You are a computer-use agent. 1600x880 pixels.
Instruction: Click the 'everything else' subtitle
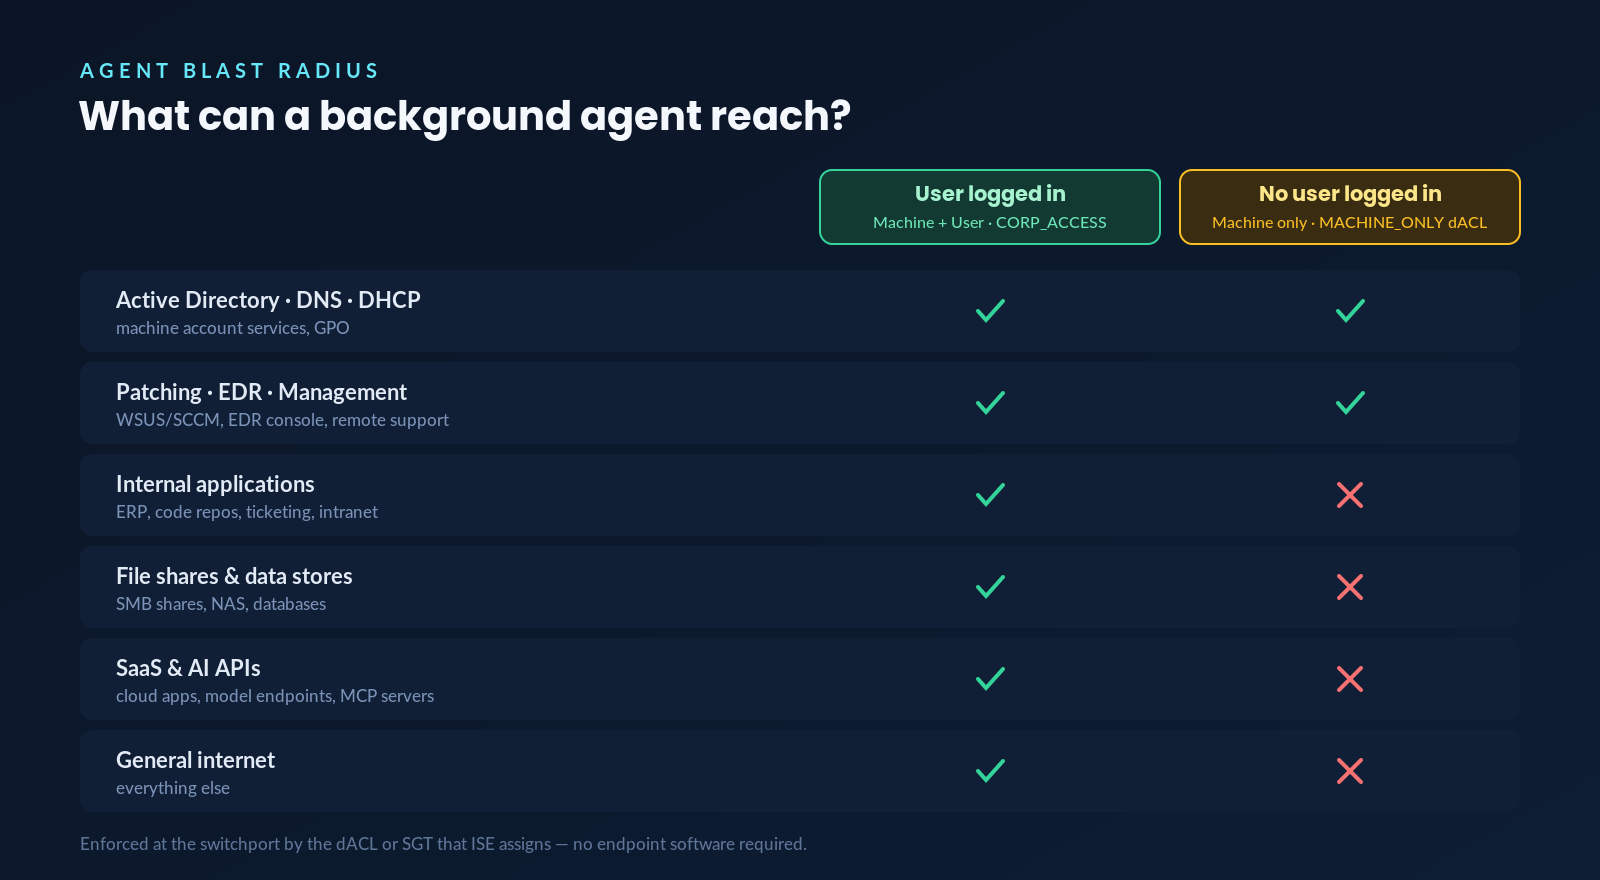coord(173,788)
